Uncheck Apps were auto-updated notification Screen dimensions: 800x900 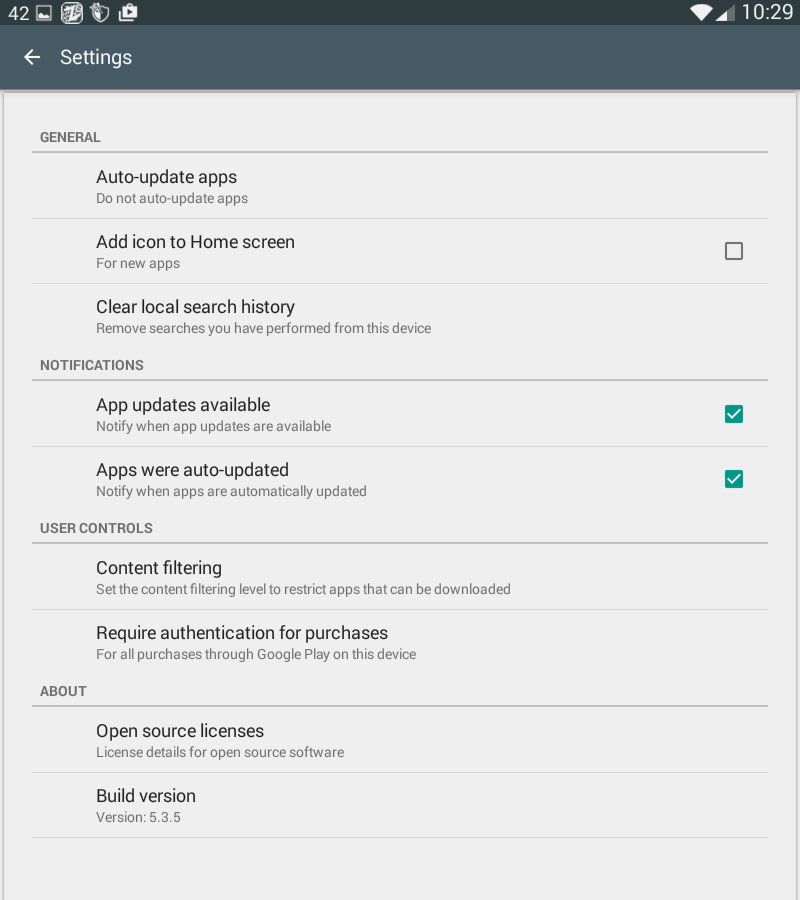(734, 478)
